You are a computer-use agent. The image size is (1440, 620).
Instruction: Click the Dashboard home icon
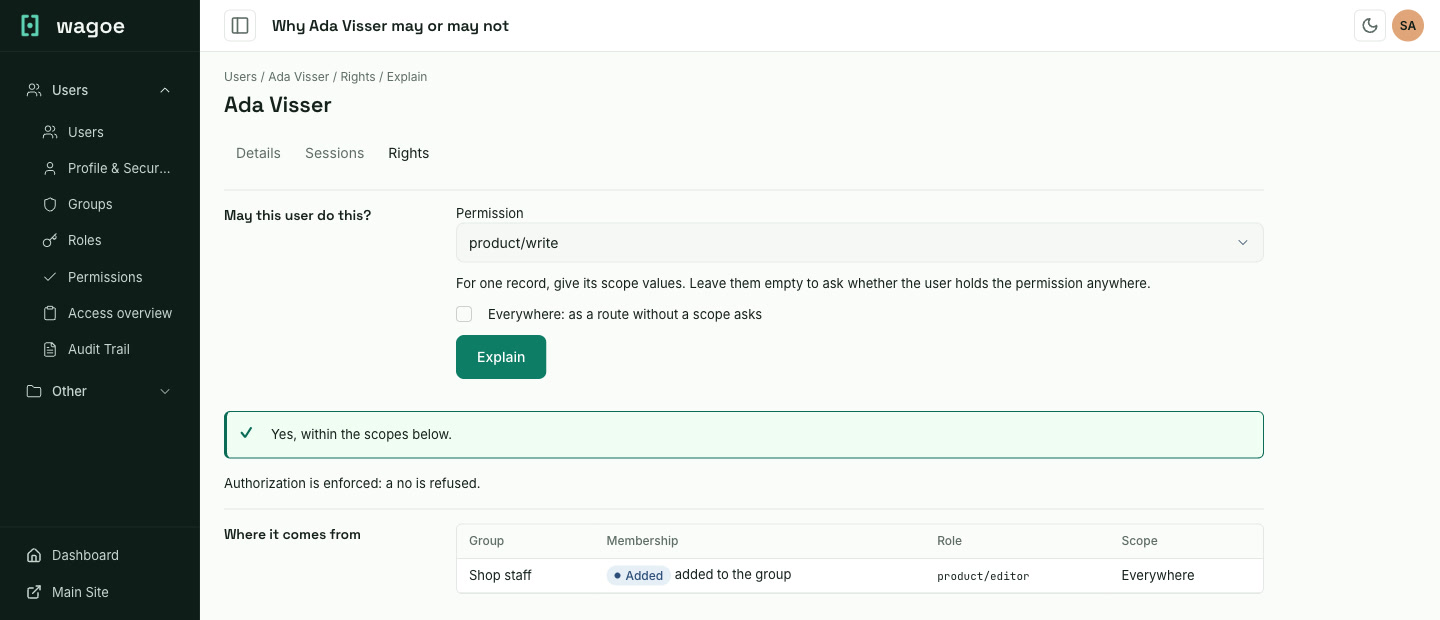[x=34, y=555]
